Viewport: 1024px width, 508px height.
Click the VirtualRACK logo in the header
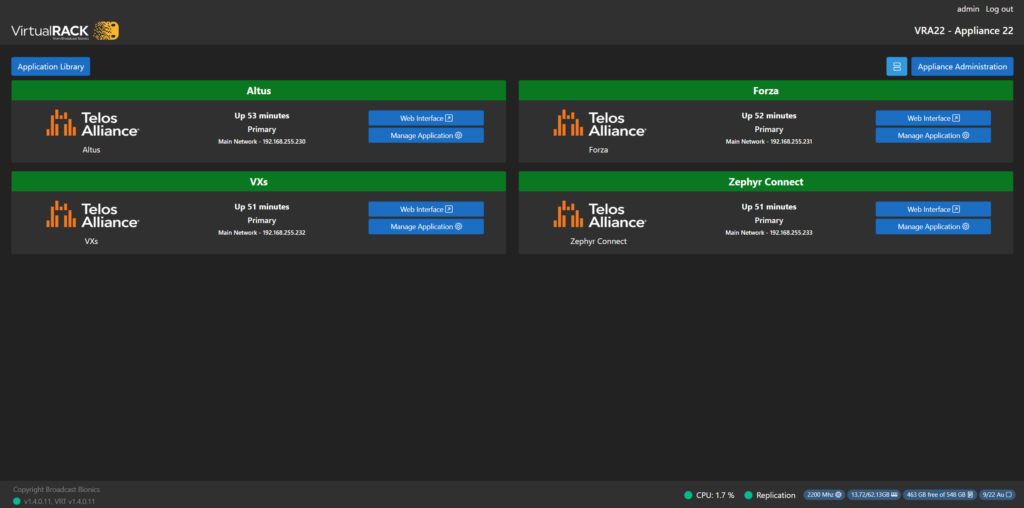coord(65,31)
